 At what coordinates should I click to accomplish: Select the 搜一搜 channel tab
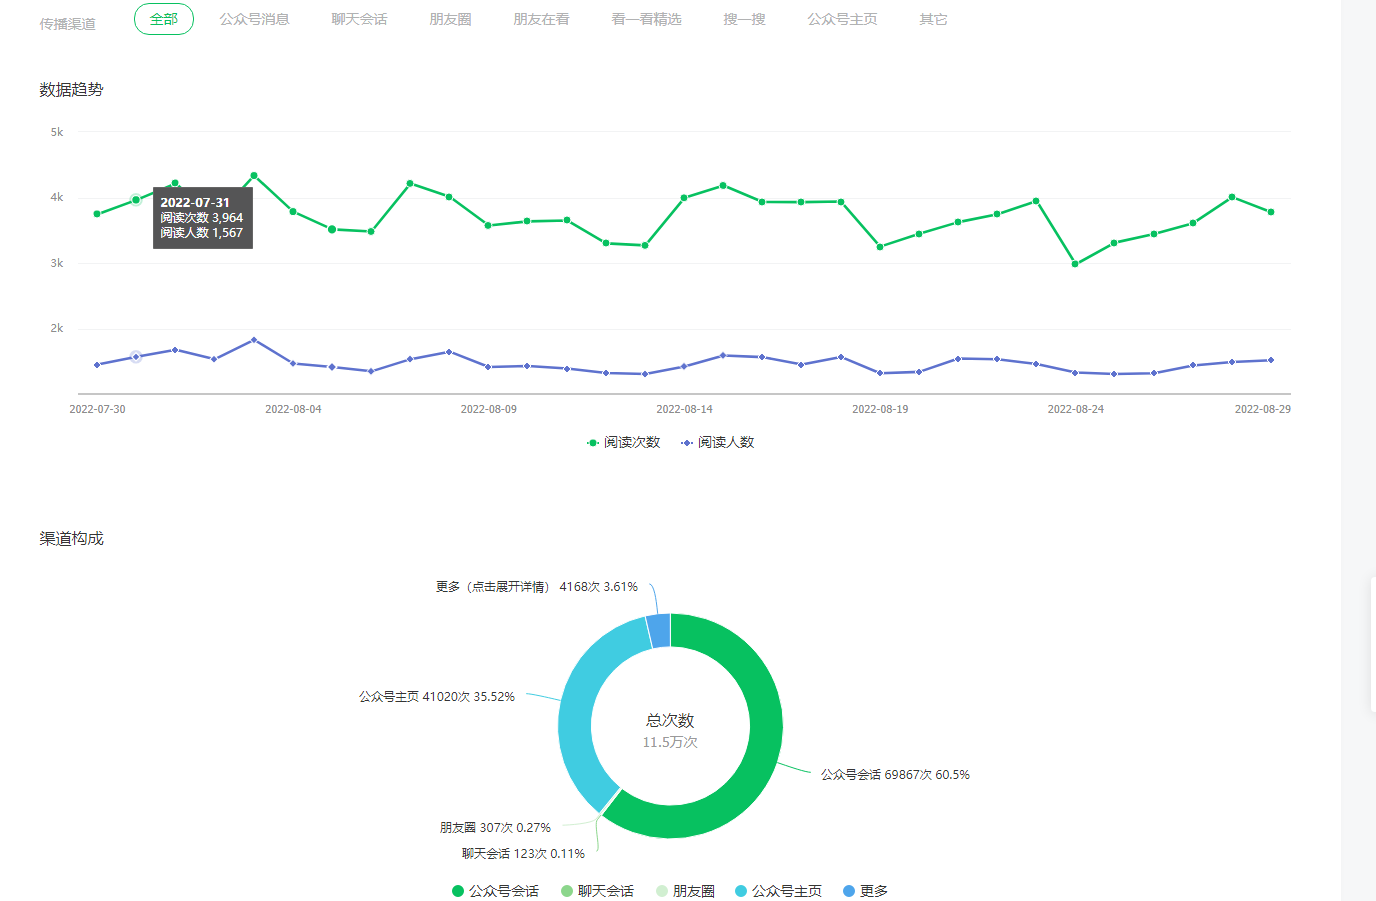(x=744, y=19)
